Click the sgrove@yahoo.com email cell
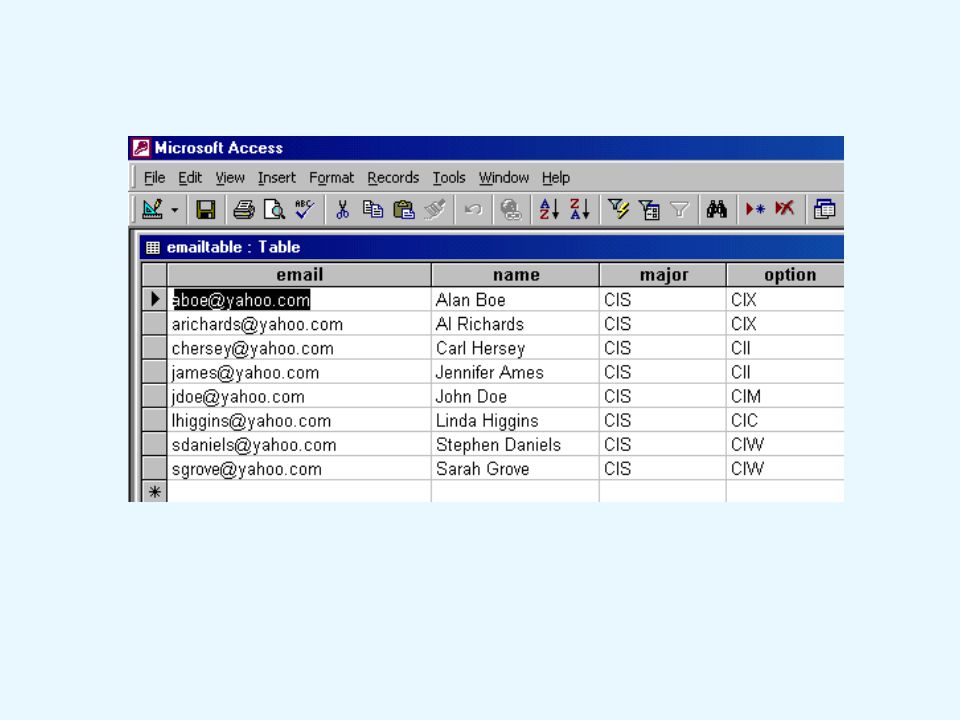 299,468
